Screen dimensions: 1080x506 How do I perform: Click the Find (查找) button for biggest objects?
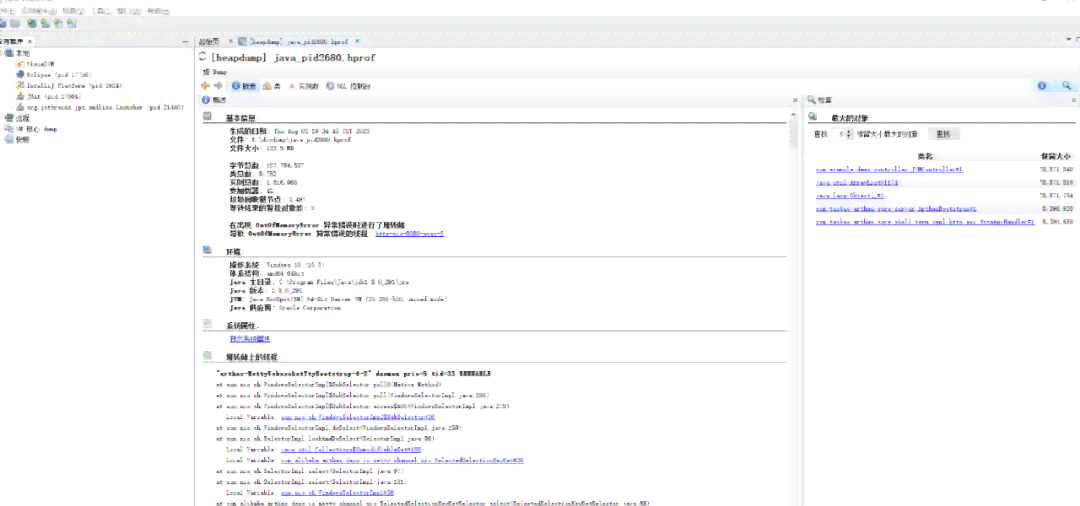pyautogui.click(x=944, y=134)
